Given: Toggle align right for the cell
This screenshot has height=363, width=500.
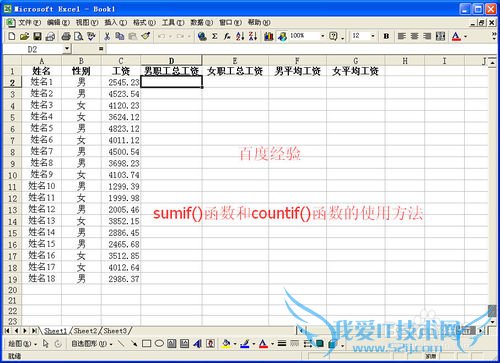Looking at the screenshot, I should pos(427,36).
